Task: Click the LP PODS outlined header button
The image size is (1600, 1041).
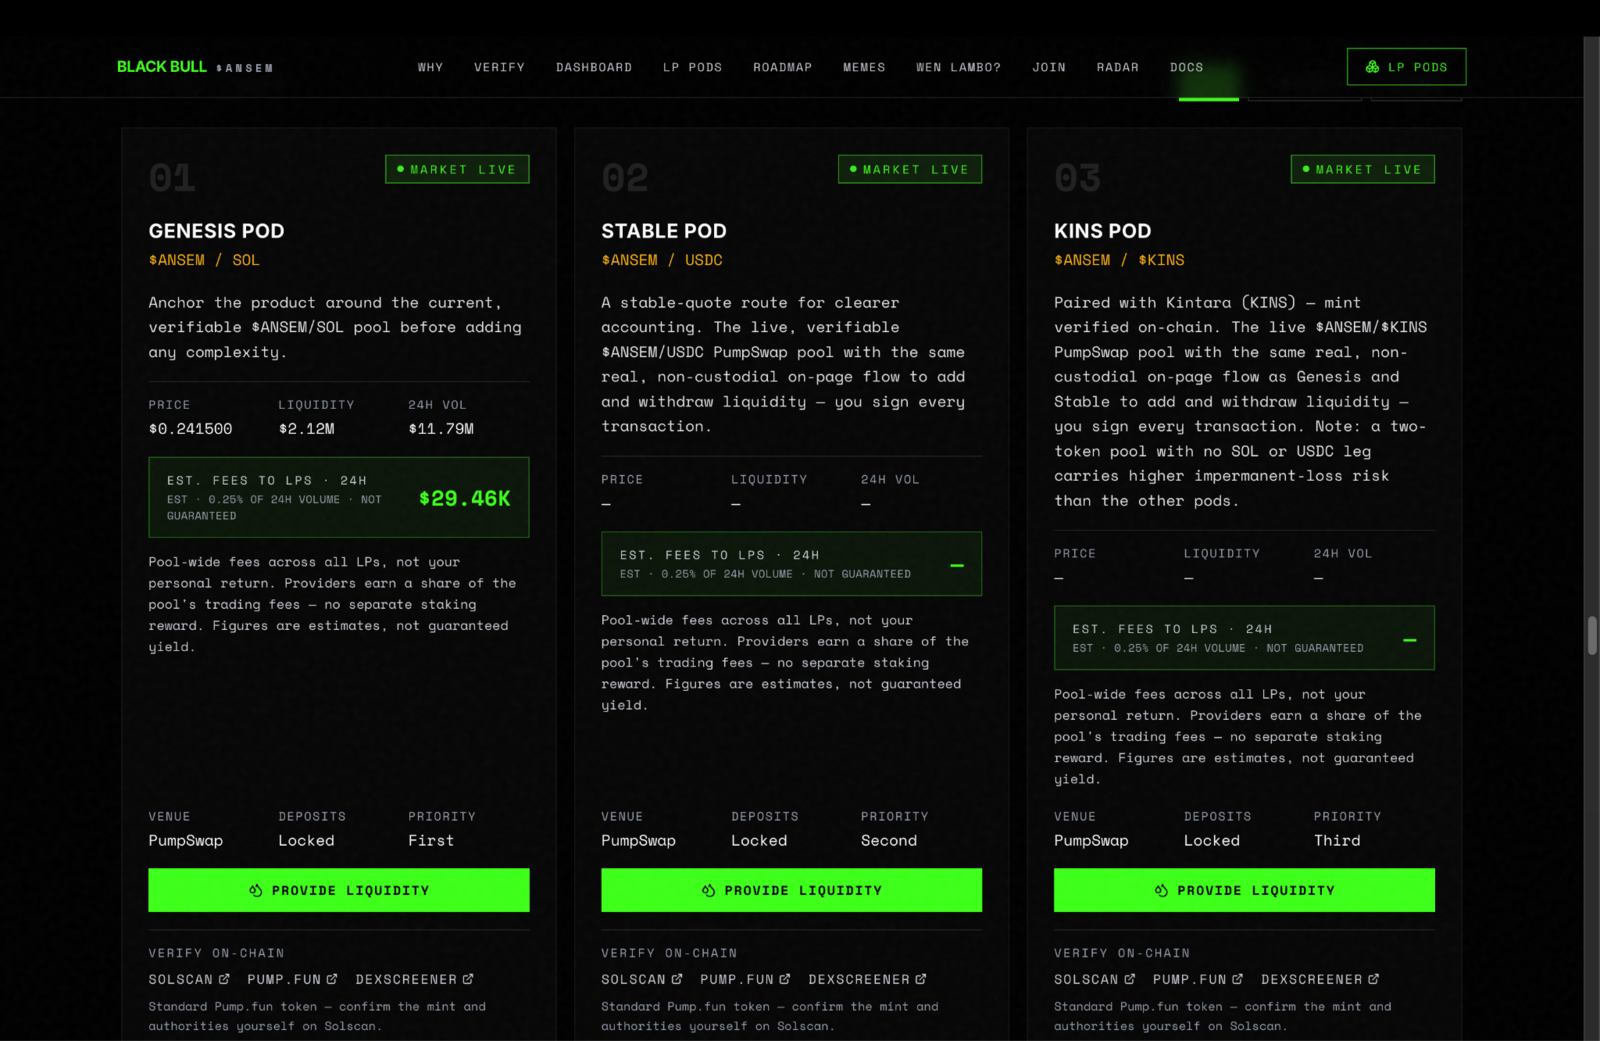Action: click(x=1406, y=67)
